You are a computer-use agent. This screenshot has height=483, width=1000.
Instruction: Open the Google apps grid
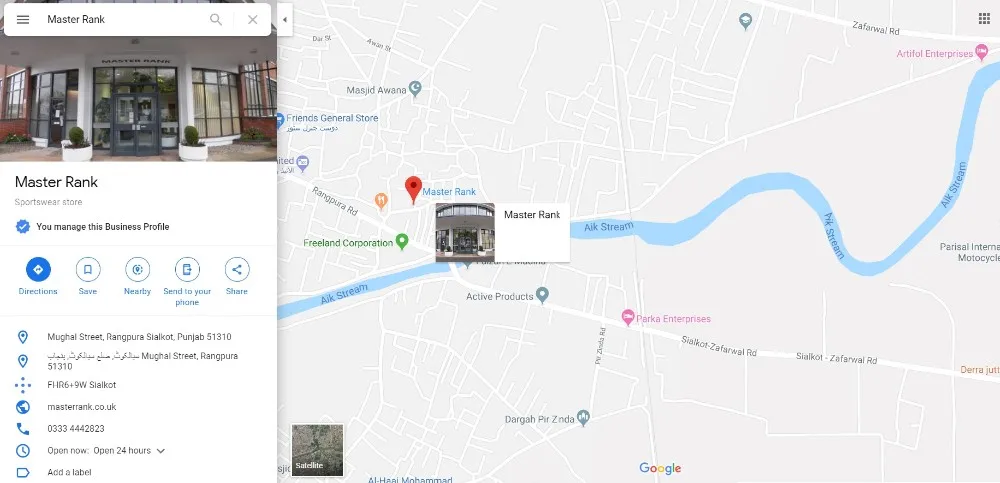(984, 19)
